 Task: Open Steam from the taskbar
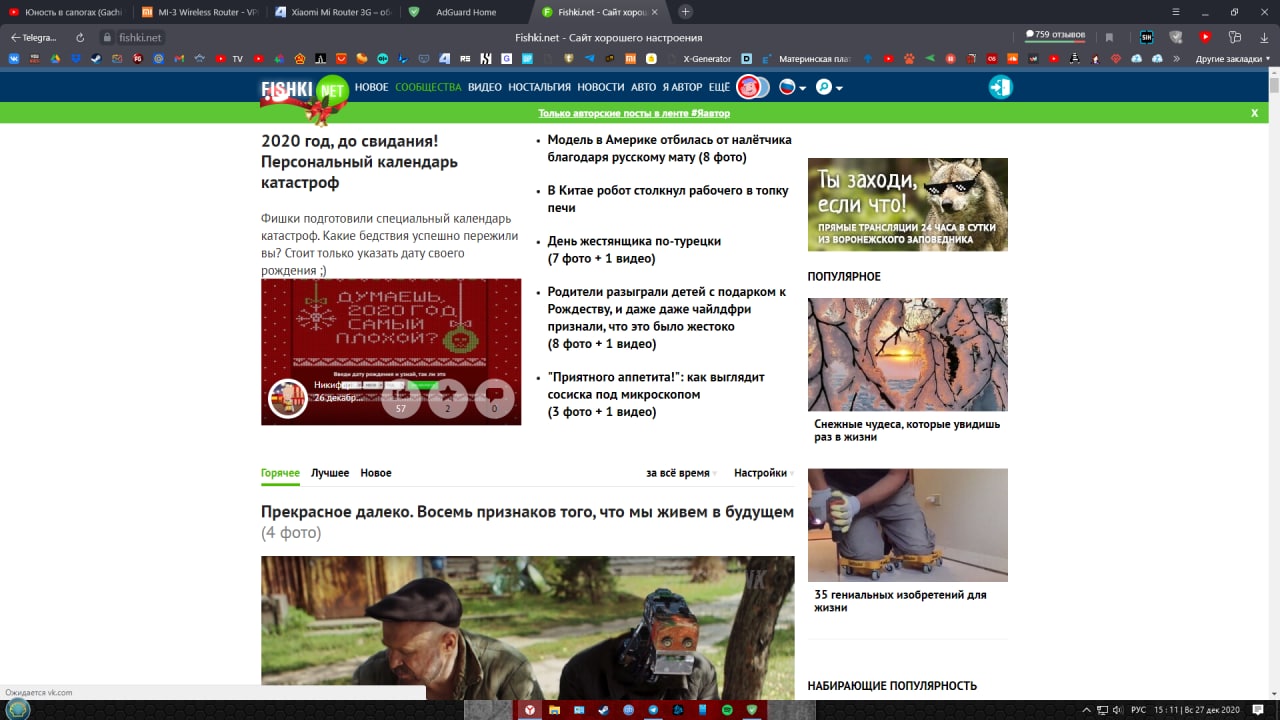[x=603, y=709]
